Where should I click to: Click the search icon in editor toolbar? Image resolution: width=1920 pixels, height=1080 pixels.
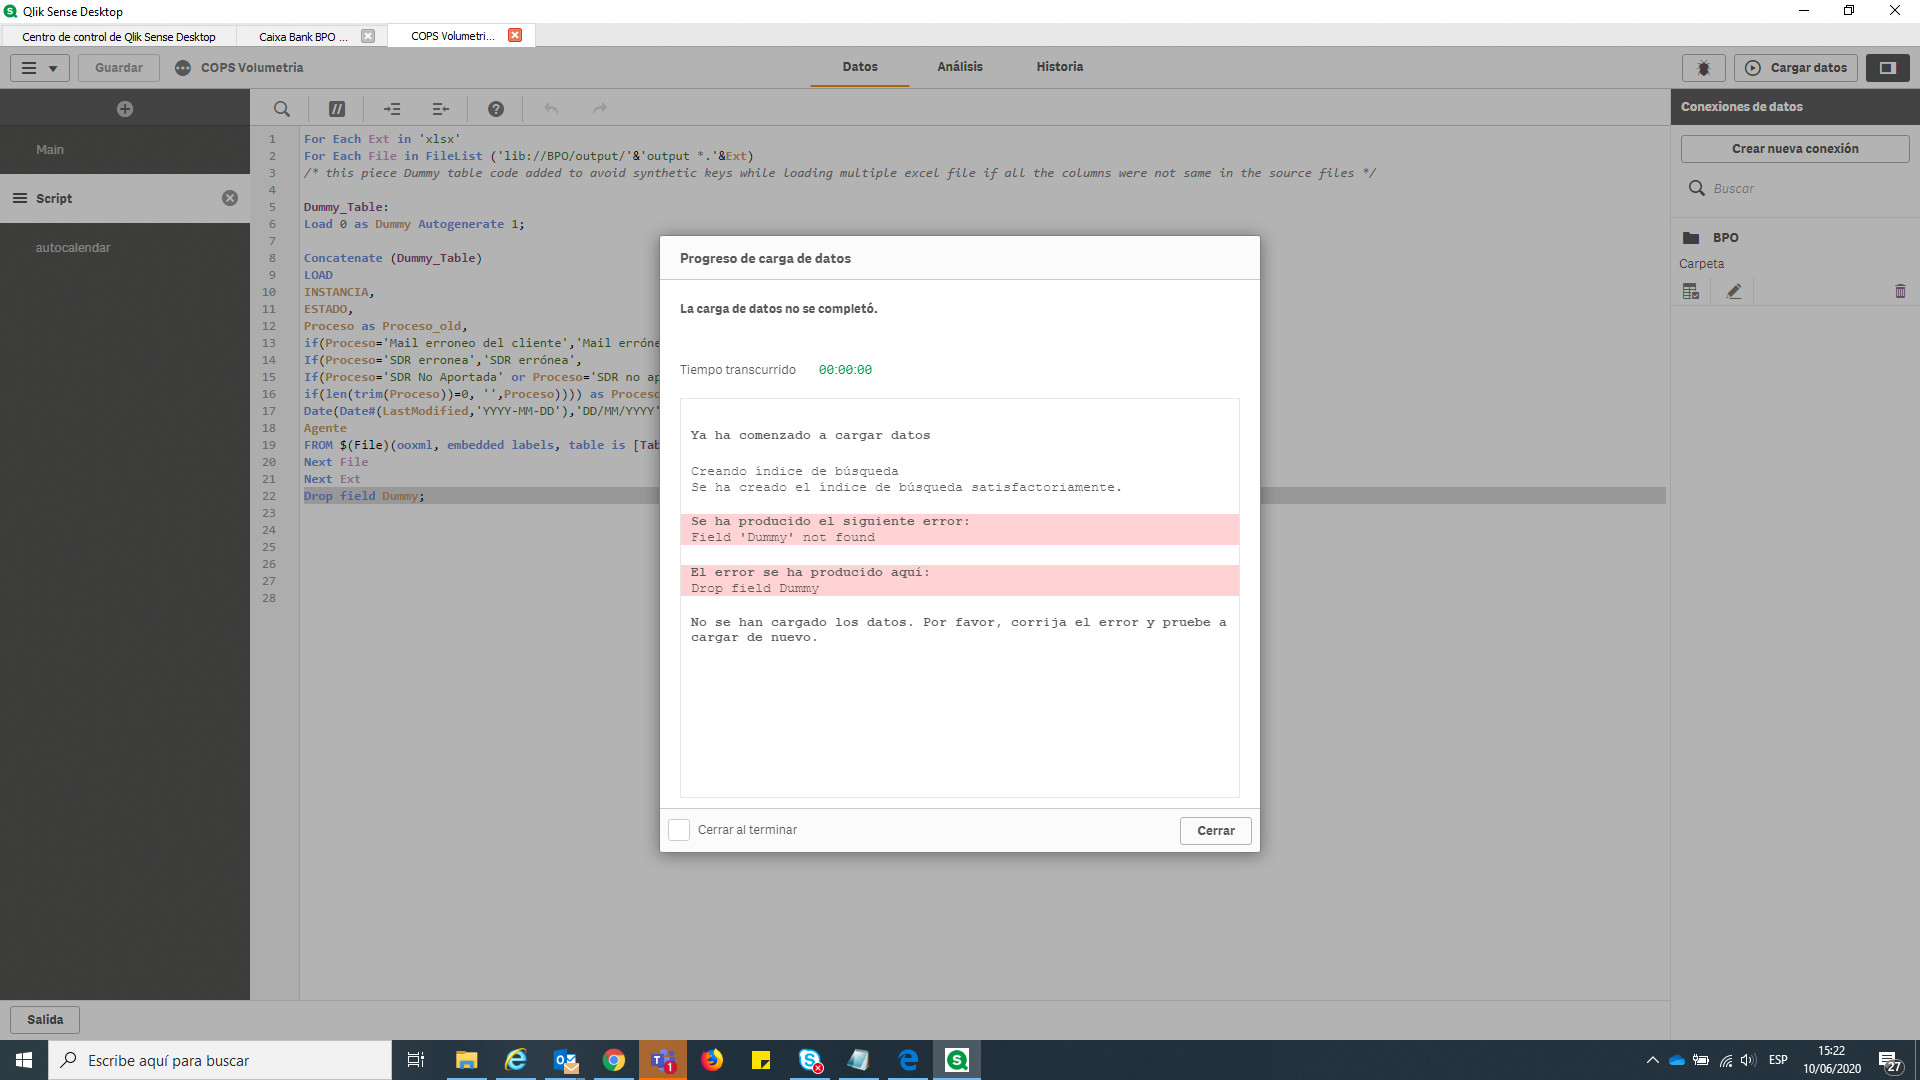pos(282,109)
